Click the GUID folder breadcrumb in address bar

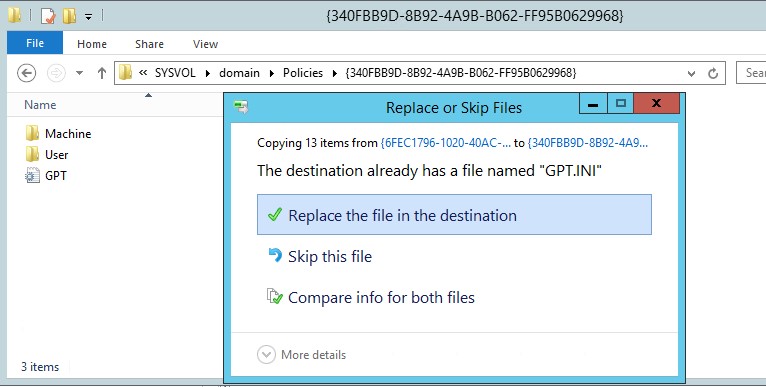click(x=461, y=73)
